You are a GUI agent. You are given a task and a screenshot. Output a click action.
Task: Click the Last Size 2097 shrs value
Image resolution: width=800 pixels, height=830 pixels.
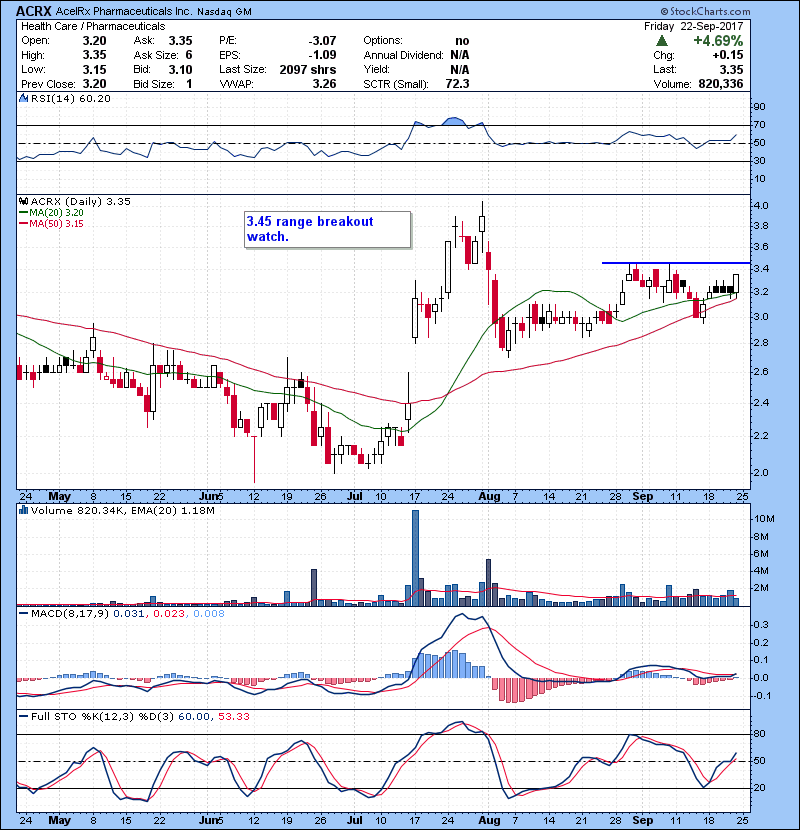coord(308,70)
